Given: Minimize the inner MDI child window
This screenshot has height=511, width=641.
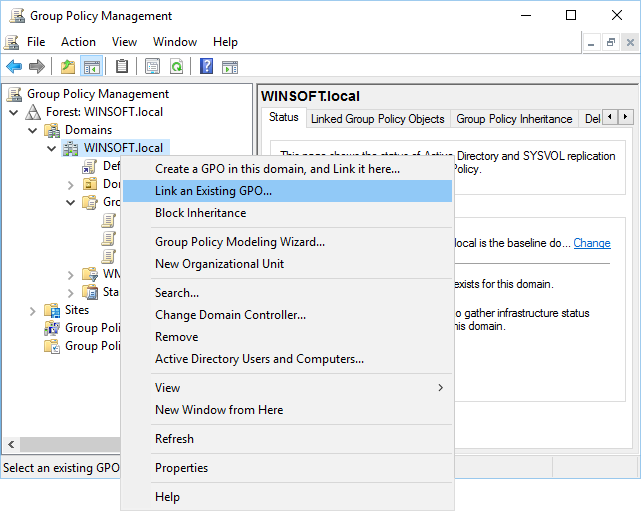Looking at the screenshot, I should pyautogui.click(x=591, y=42).
